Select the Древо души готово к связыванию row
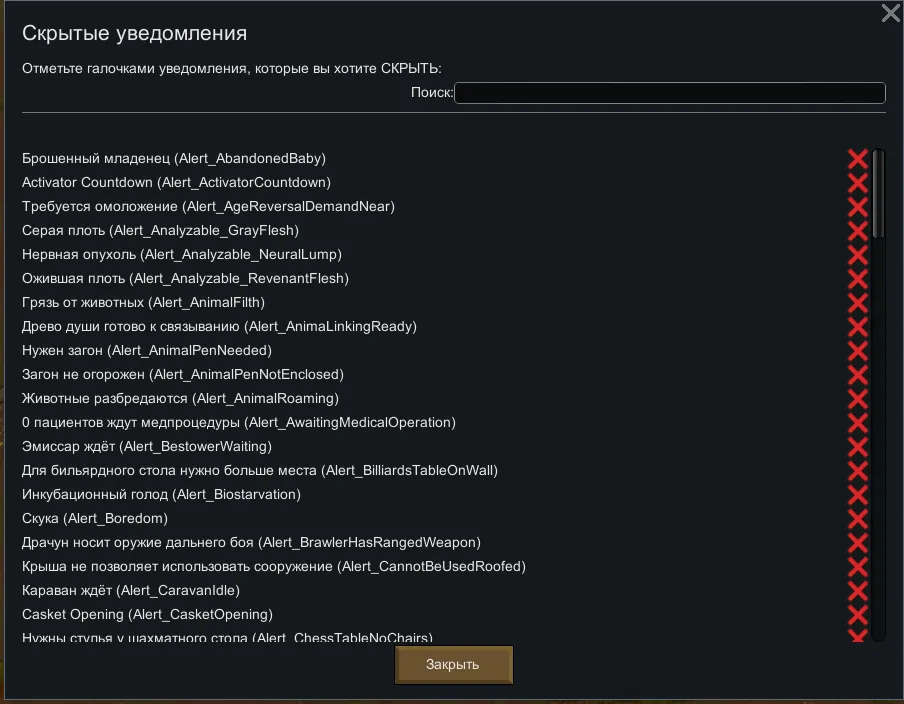 click(219, 326)
